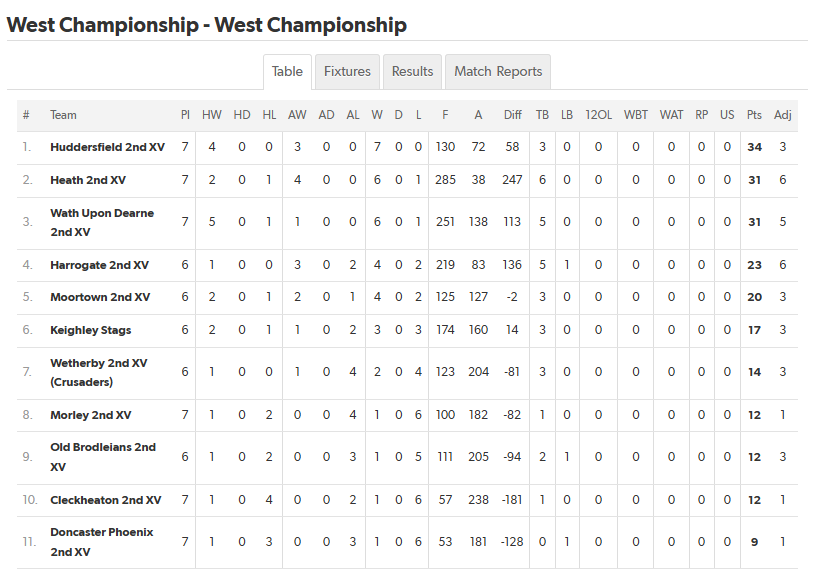Click Cleckheaton 2nd XV team name
Image resolution: width=814 pixels, height=575 pixels.
[105, 500]
